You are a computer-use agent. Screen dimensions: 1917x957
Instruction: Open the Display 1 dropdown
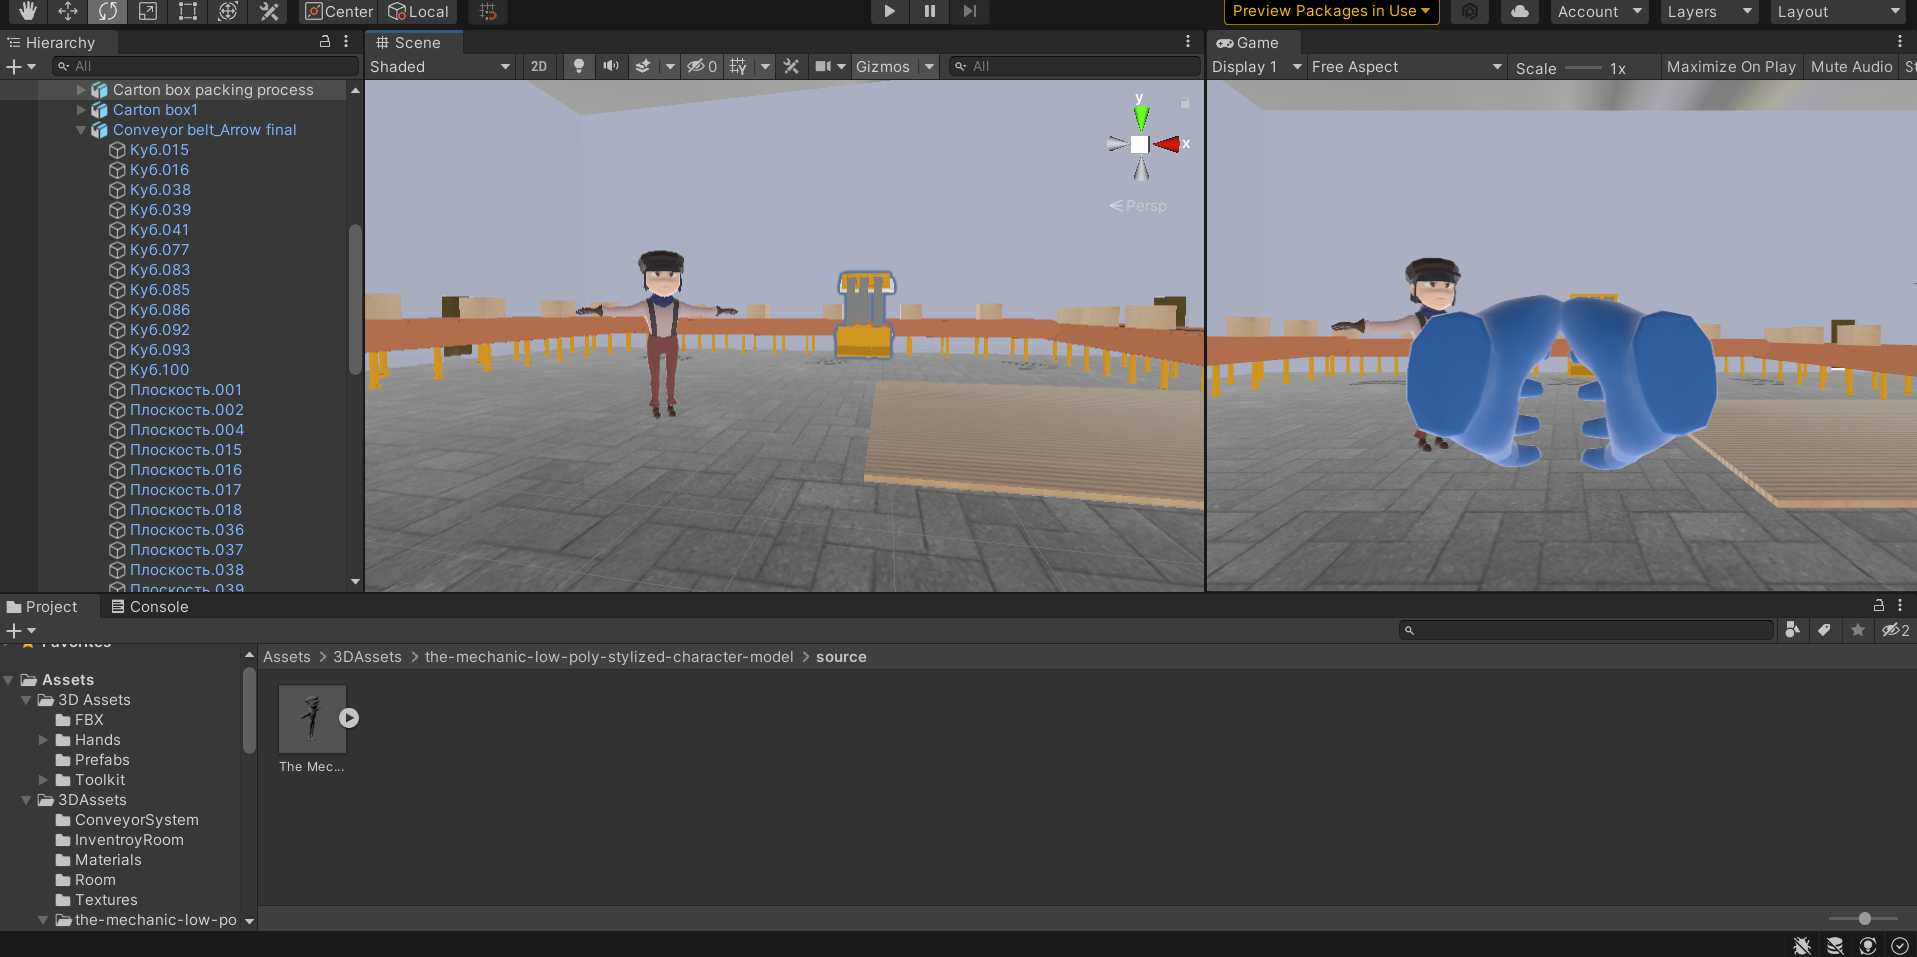pos(1257,67)
